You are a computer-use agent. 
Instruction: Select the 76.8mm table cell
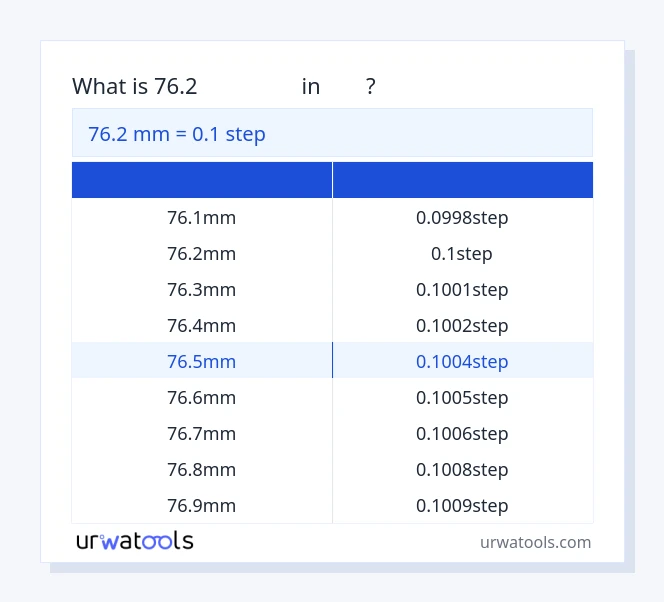202,469
